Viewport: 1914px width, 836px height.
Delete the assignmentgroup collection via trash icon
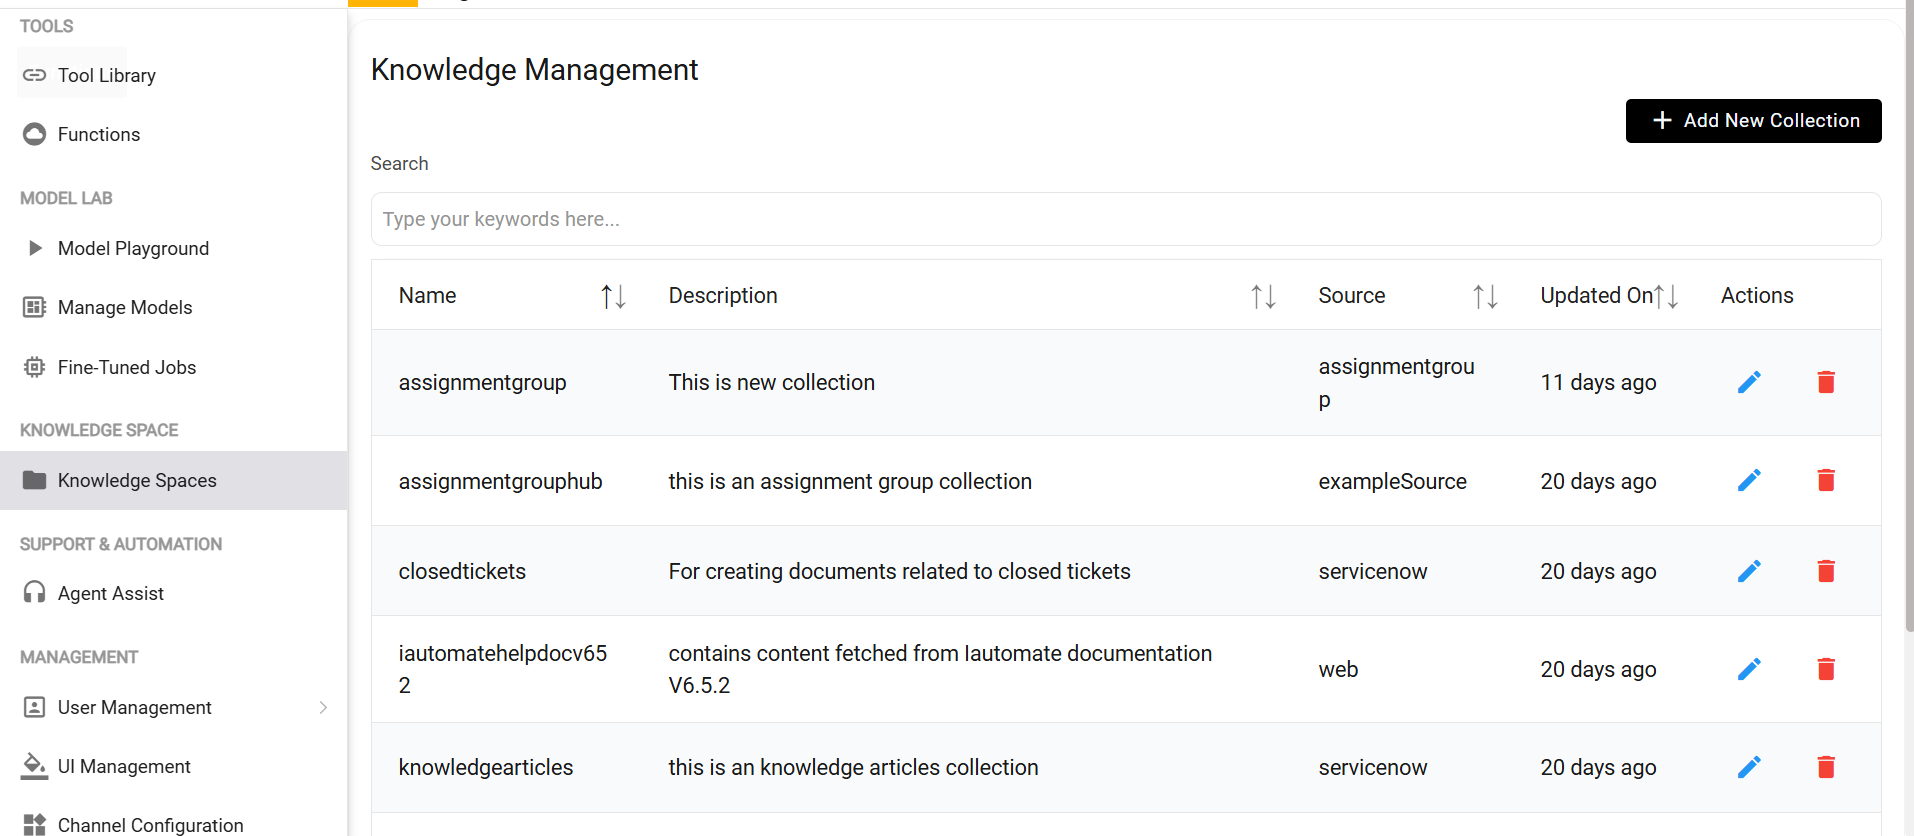click(1826, 382)
